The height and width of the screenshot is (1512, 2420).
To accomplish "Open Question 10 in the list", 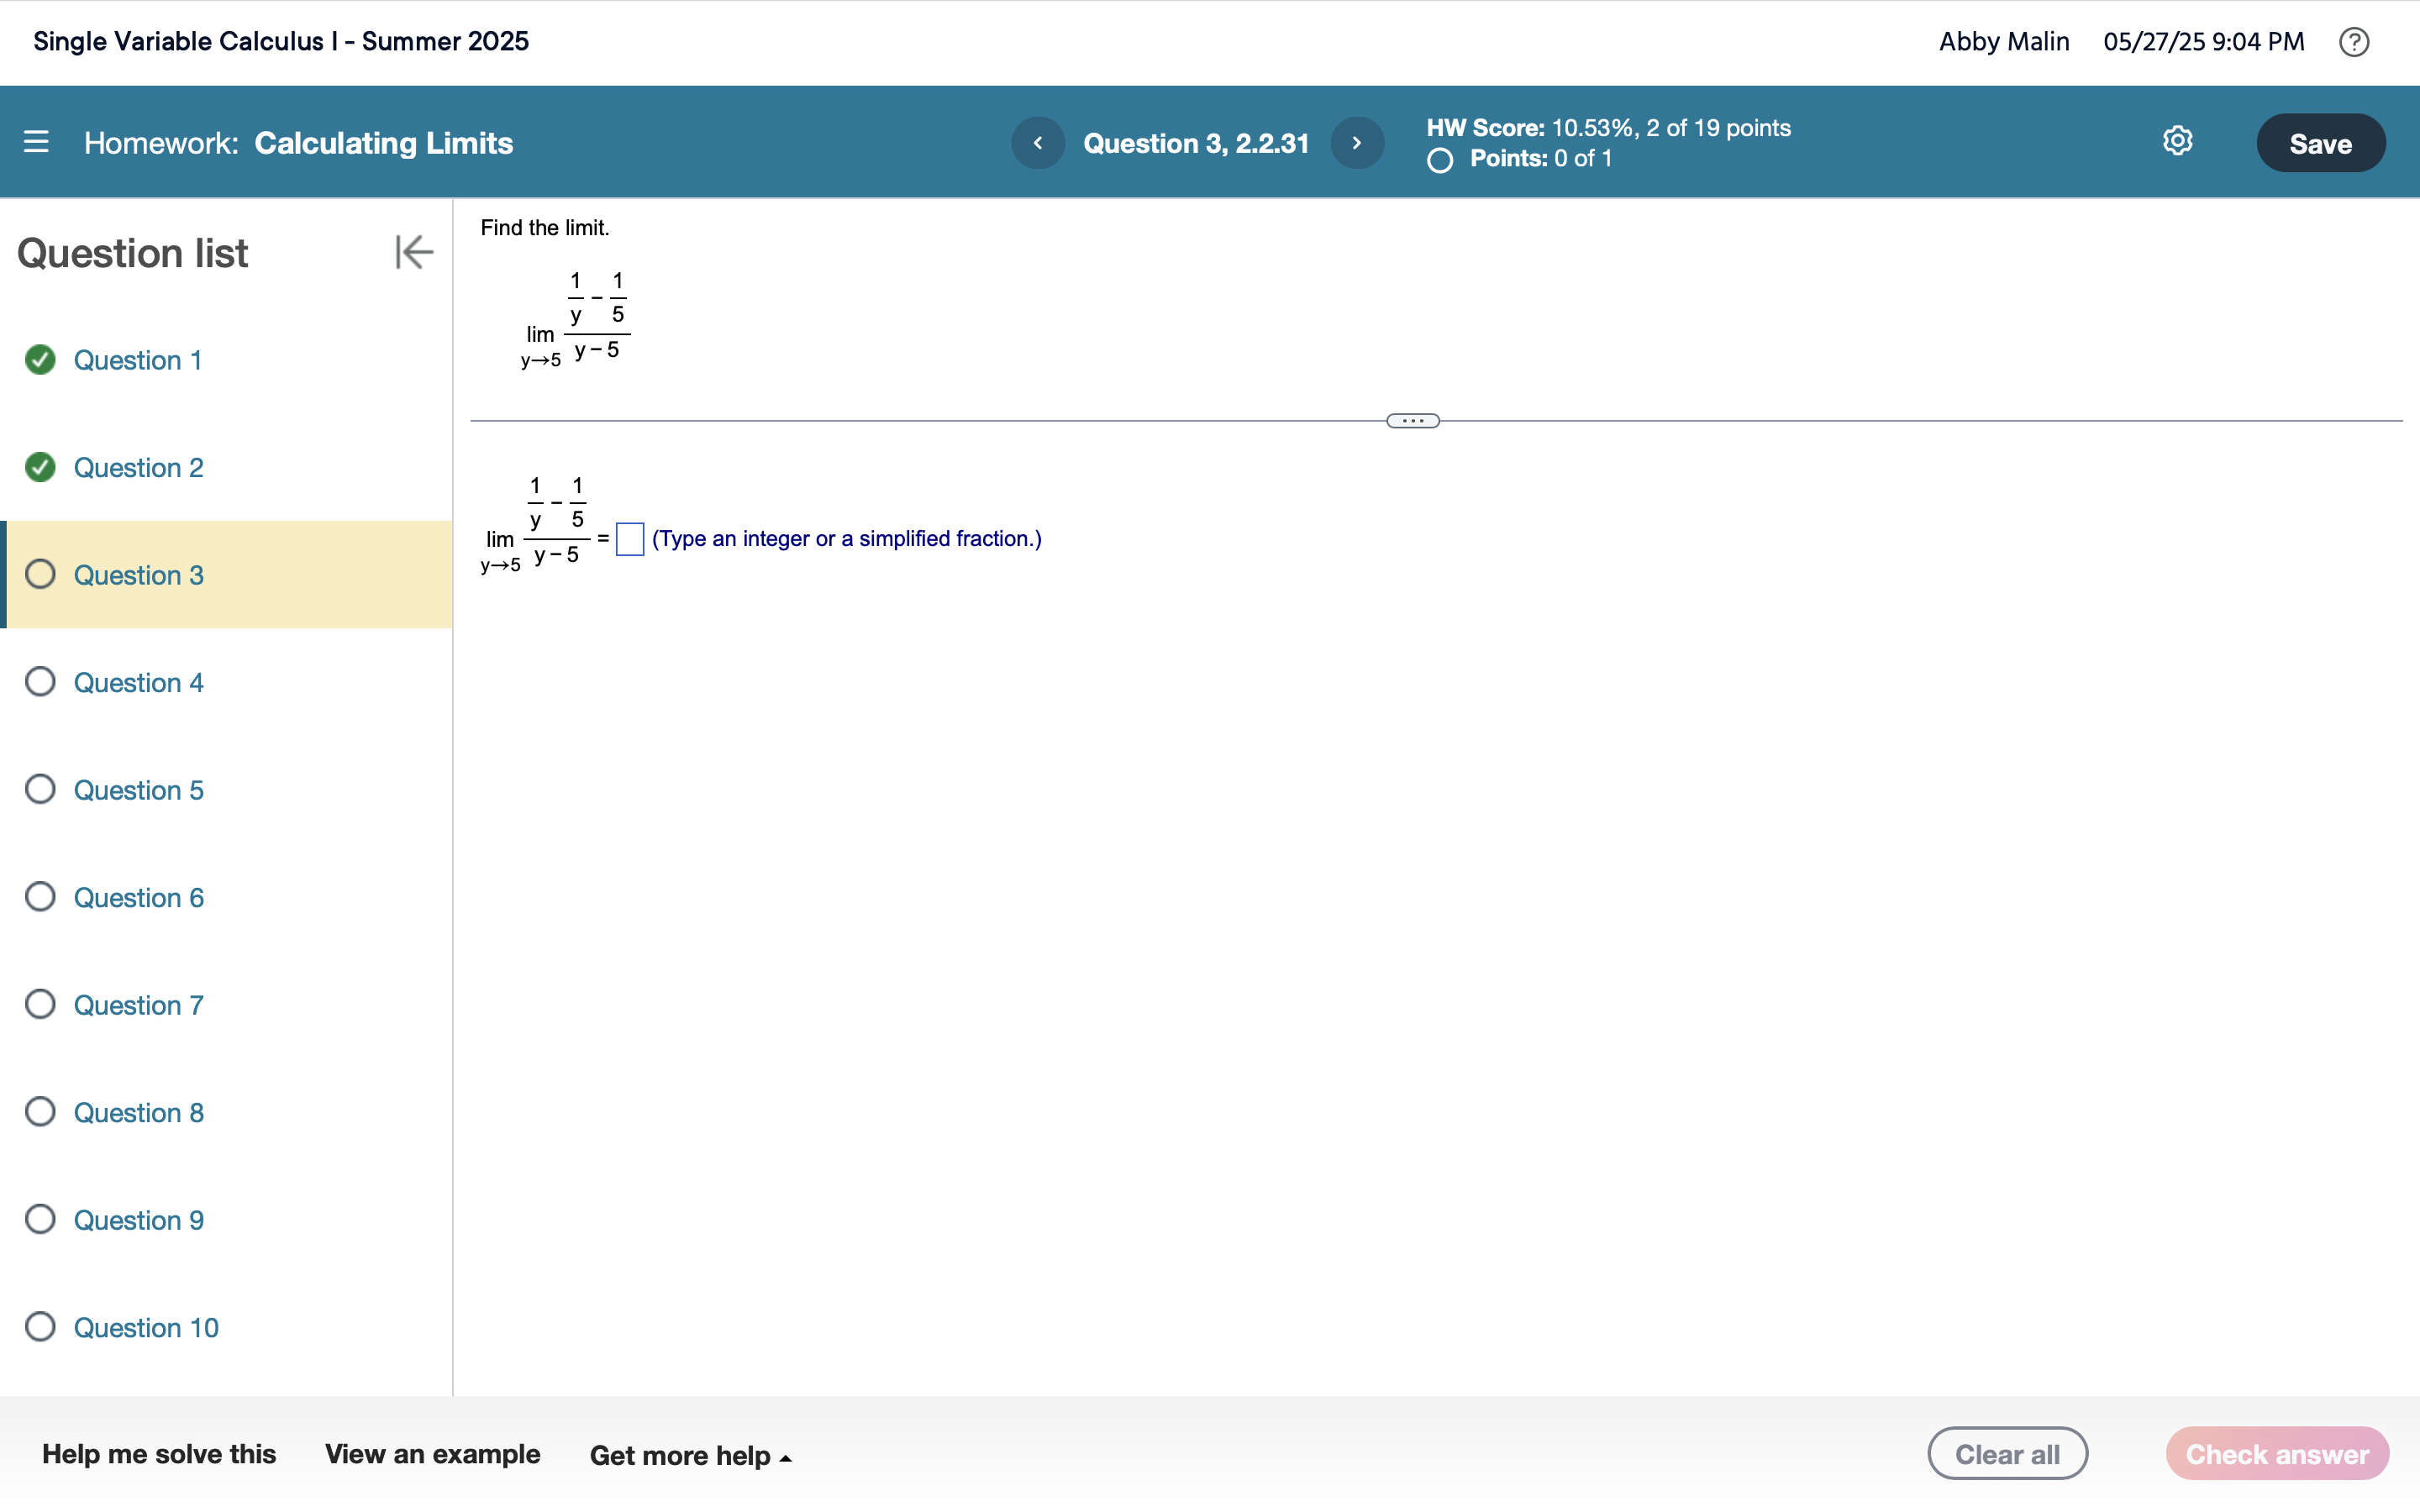I will [146, 1327].
